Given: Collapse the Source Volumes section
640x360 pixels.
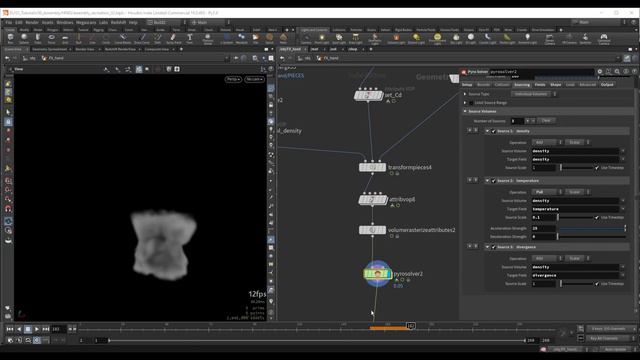Looking at the screenshot, I should pos(465,111).
